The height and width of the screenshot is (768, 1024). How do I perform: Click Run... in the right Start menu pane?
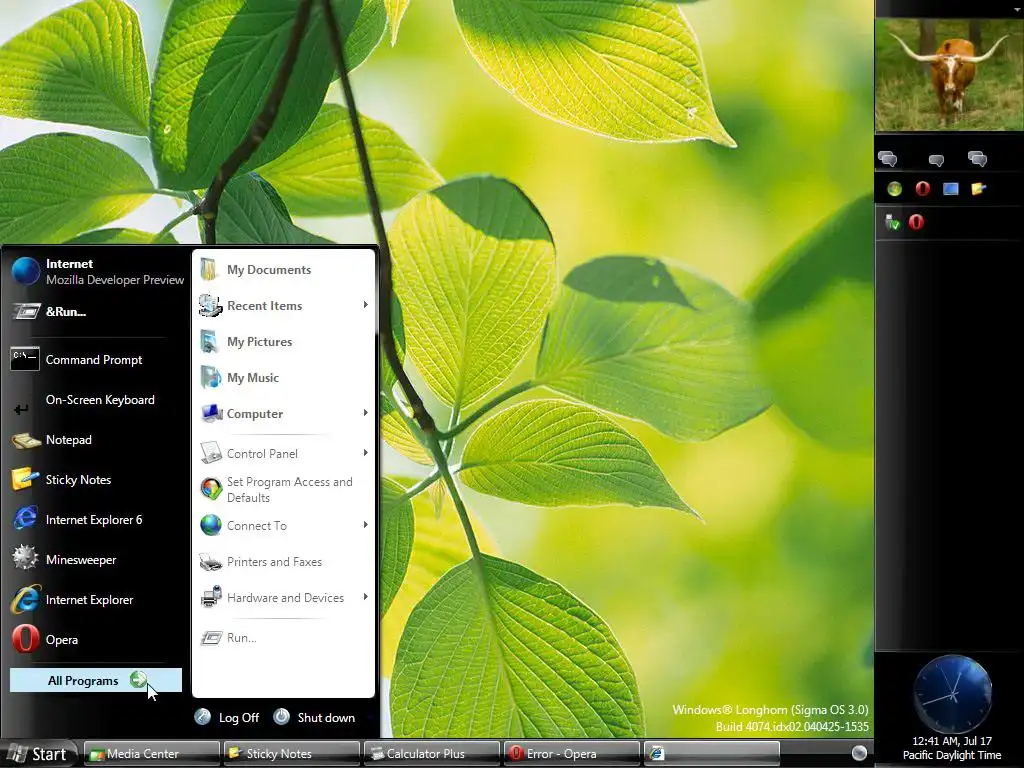point(283,637)
